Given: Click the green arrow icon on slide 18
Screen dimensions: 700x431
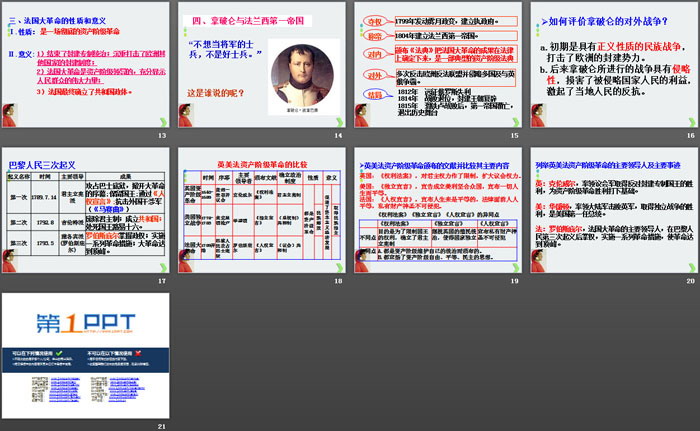Looking at the screenshot, I should point(340,268).
